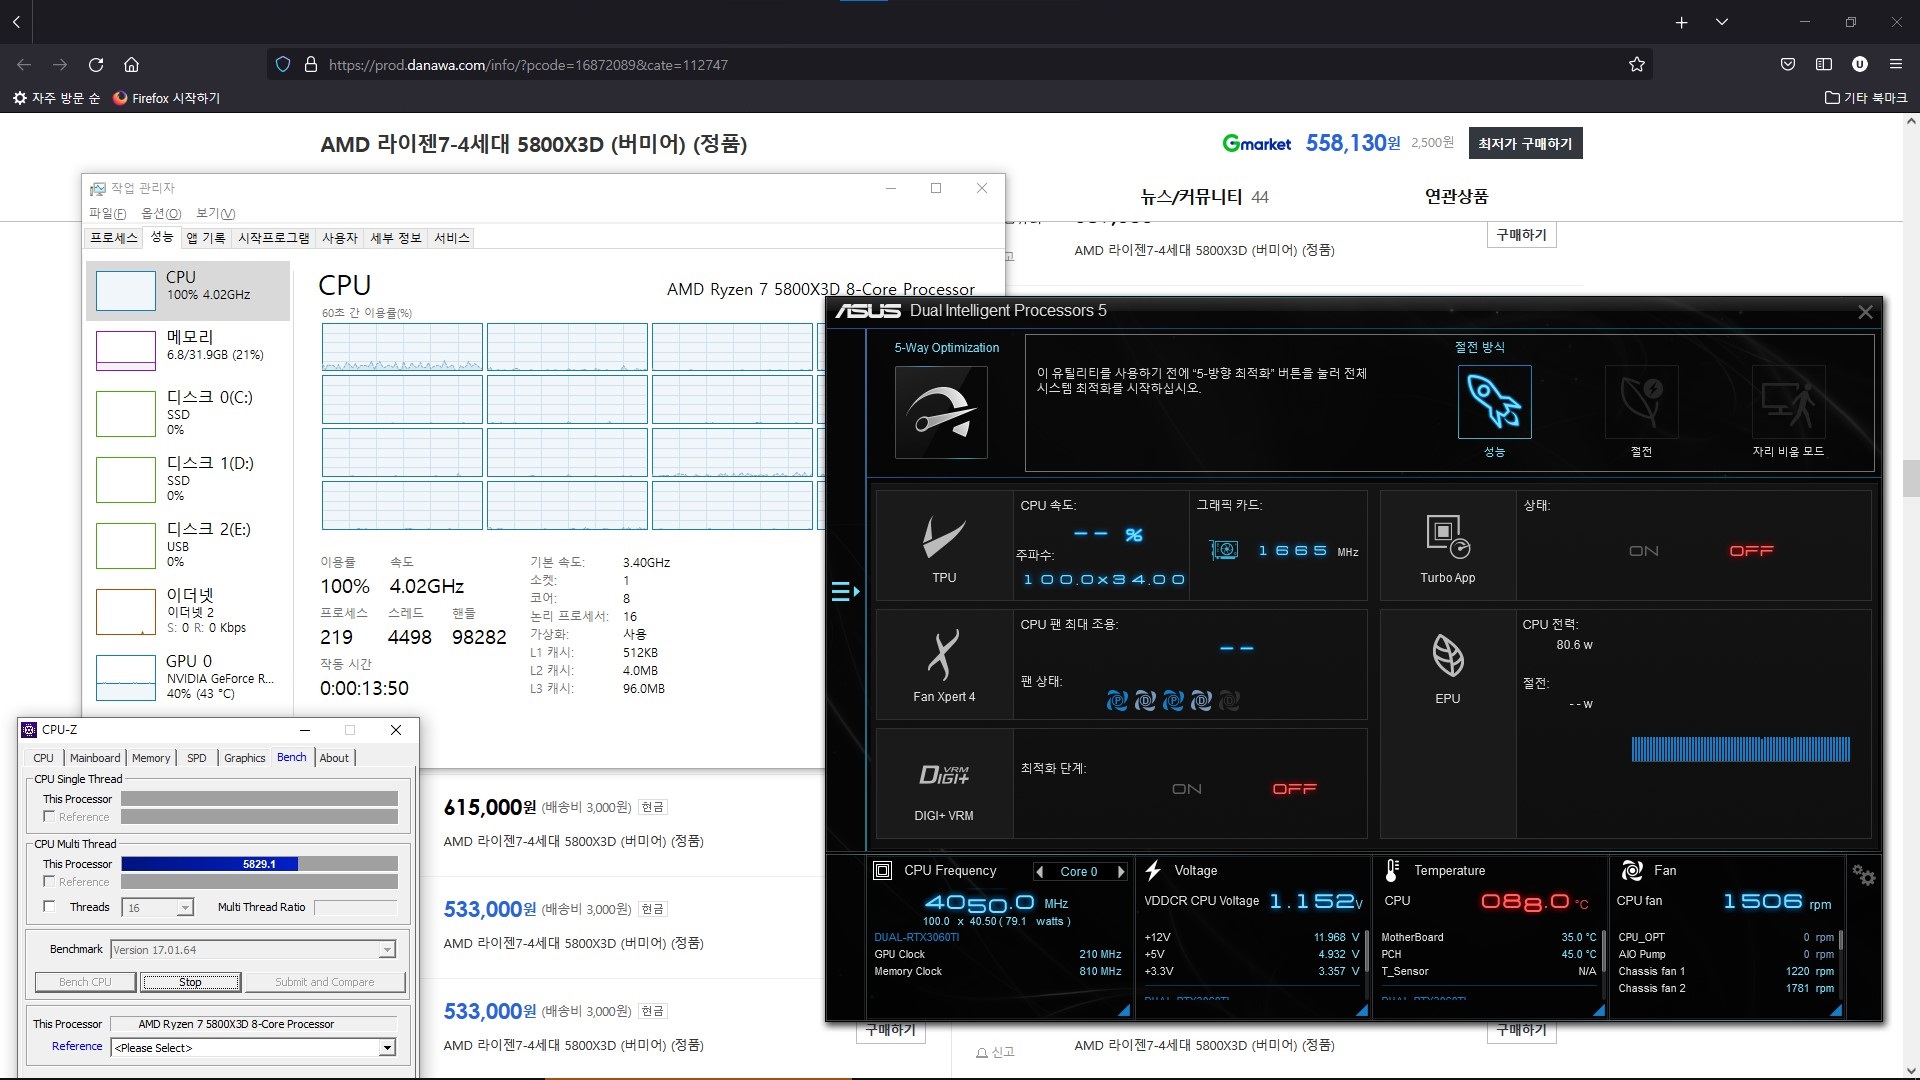
Task: Expand the ASUS side menu arrow
Action: tap(845, 592)
